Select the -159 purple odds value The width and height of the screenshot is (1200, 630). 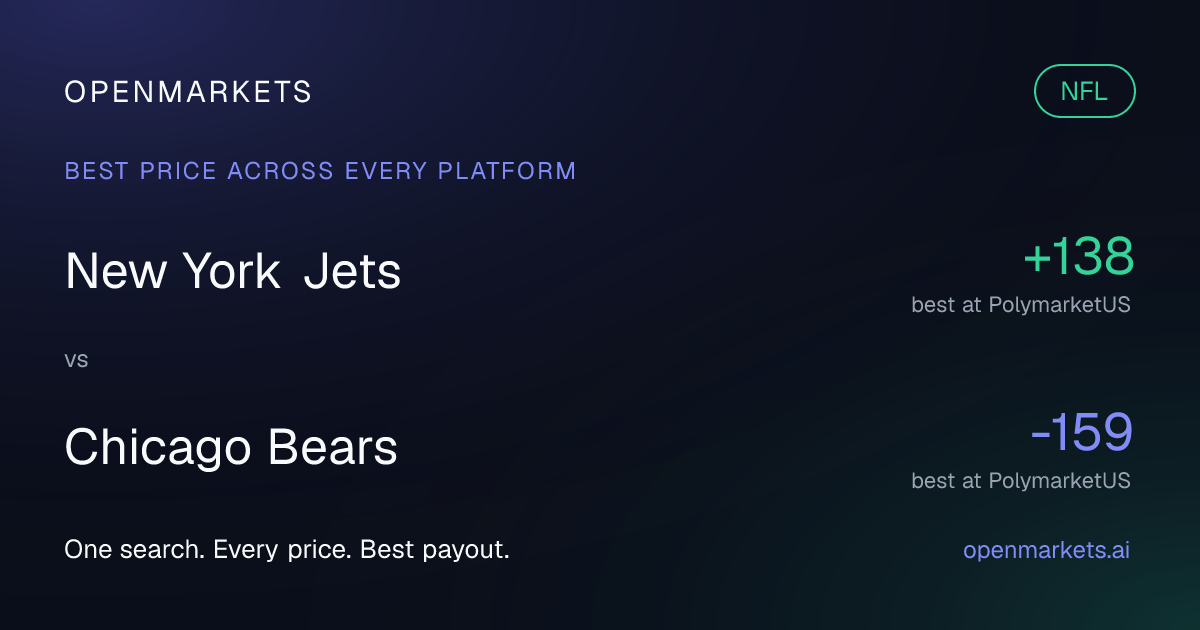point(1082,432)
